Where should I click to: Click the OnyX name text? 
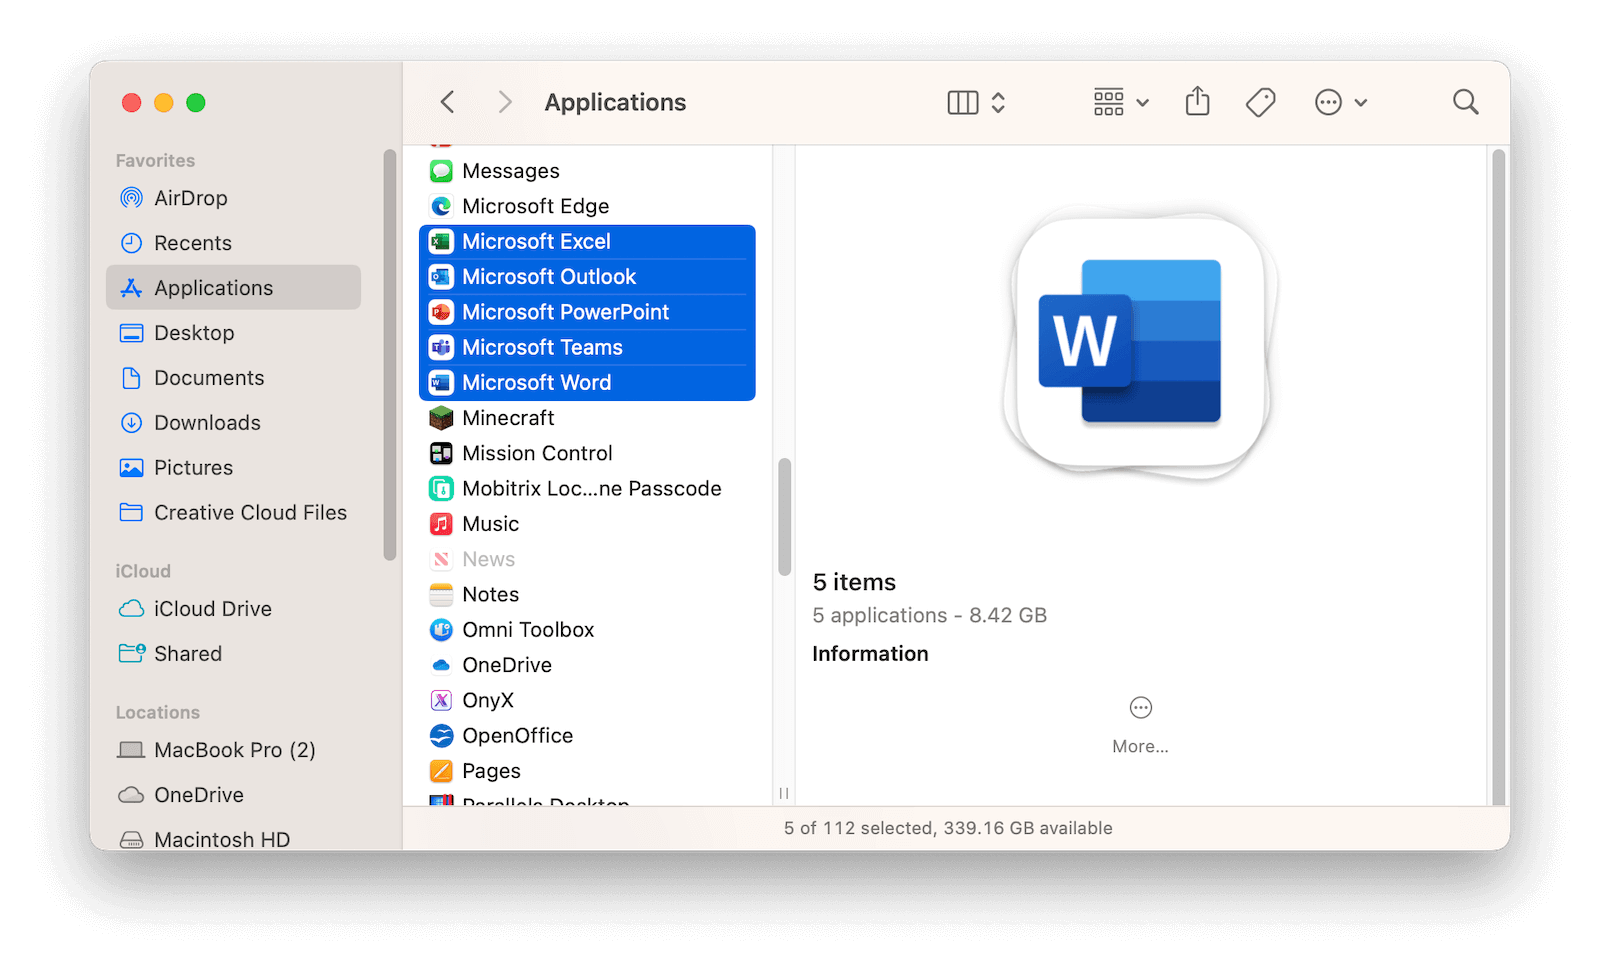[x=488, y=700]
